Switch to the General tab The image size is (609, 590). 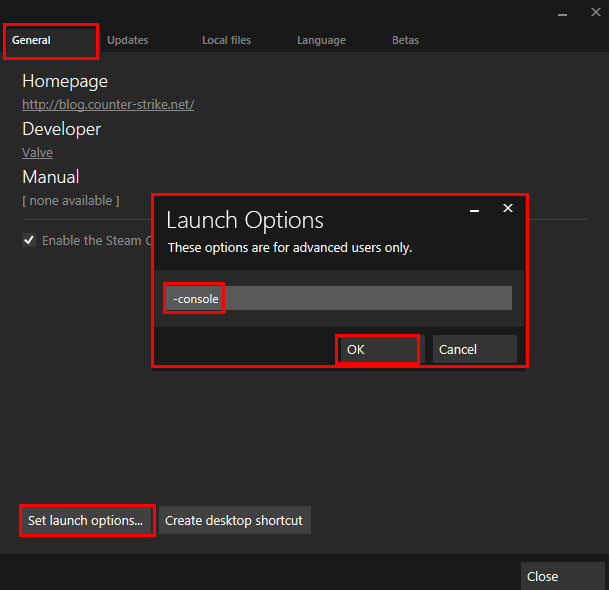[x=51, y=41]
